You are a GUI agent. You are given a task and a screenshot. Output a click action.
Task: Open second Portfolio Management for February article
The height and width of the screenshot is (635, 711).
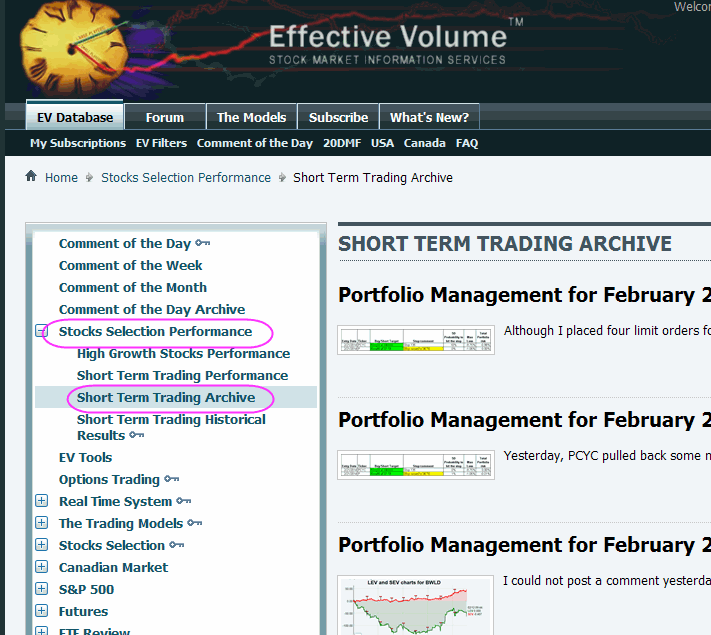[524, 420]
